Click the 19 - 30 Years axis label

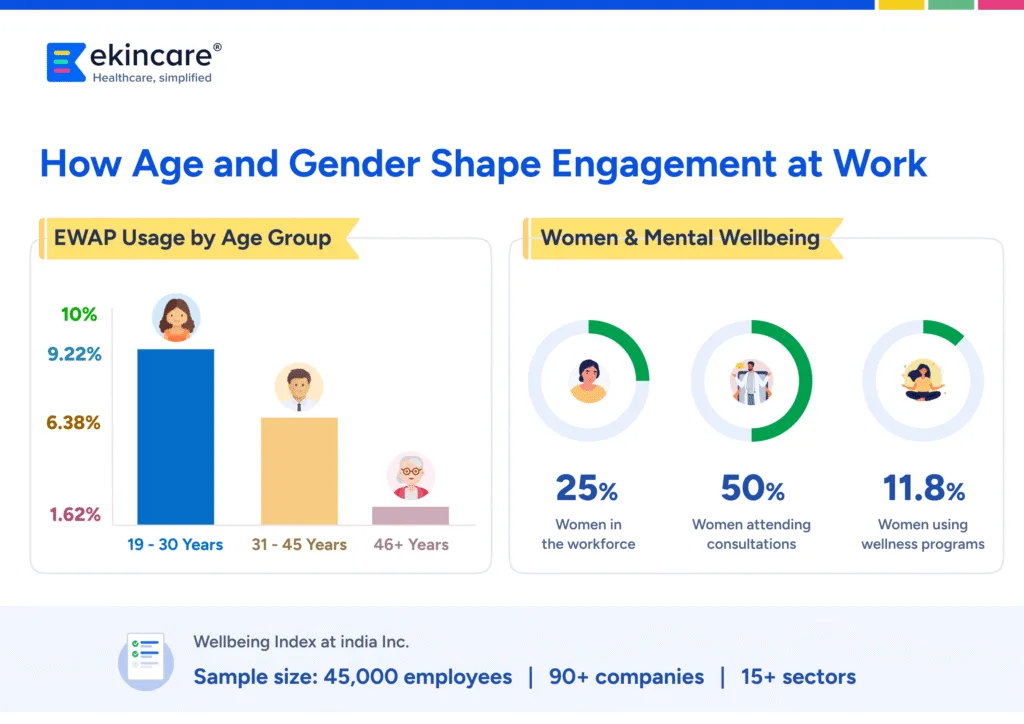[175, 545]
